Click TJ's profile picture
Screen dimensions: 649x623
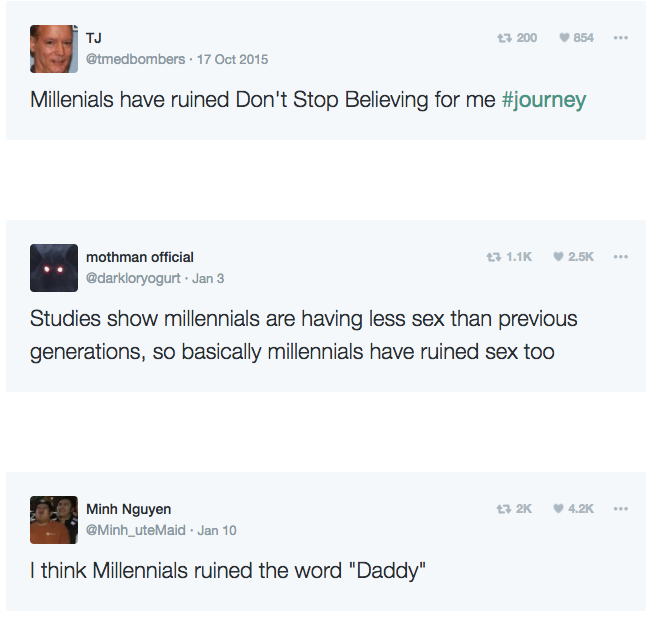point(54,49)
